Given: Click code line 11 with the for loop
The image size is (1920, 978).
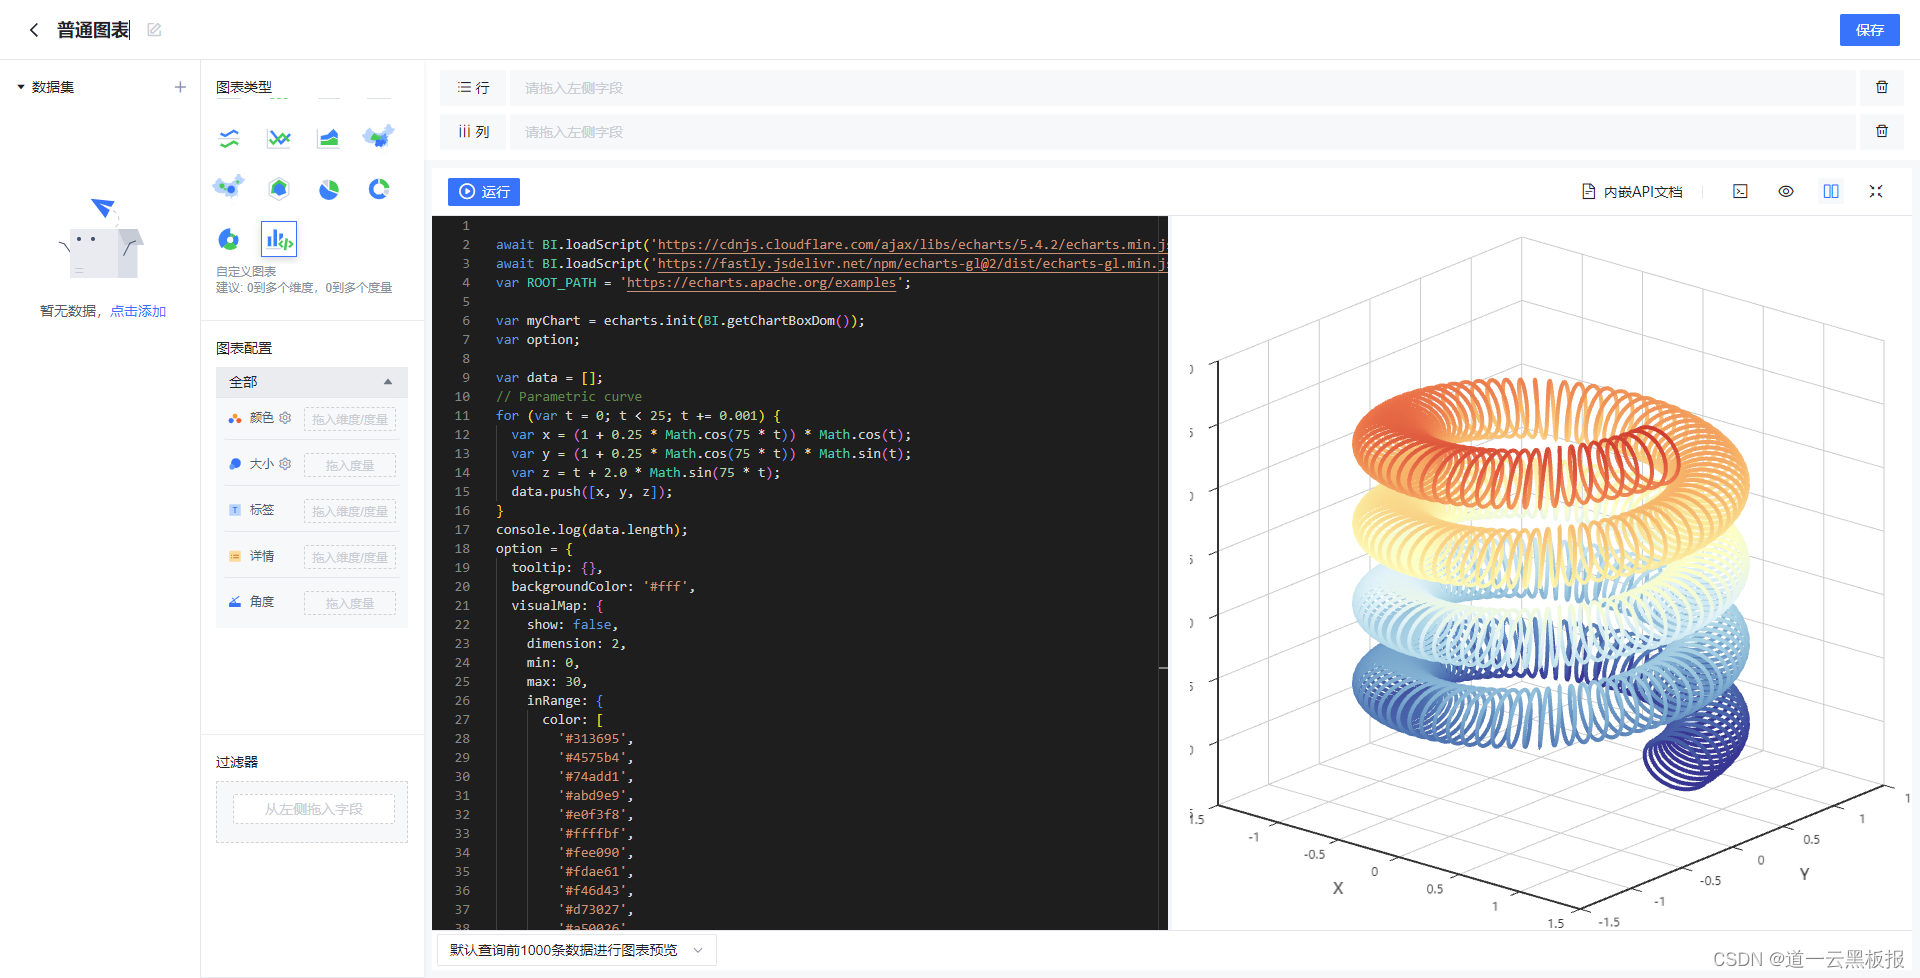Looking at the screenshot, I should (638, 415).
